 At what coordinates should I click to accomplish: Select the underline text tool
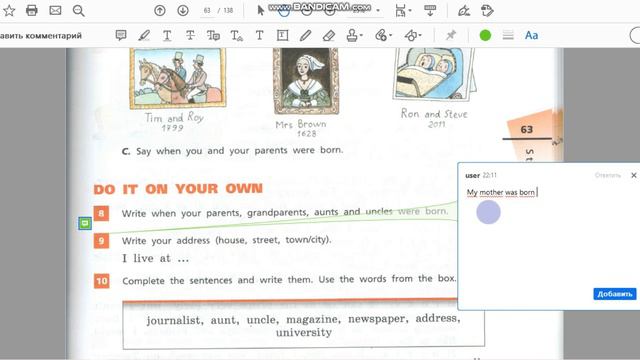point(167,36)
